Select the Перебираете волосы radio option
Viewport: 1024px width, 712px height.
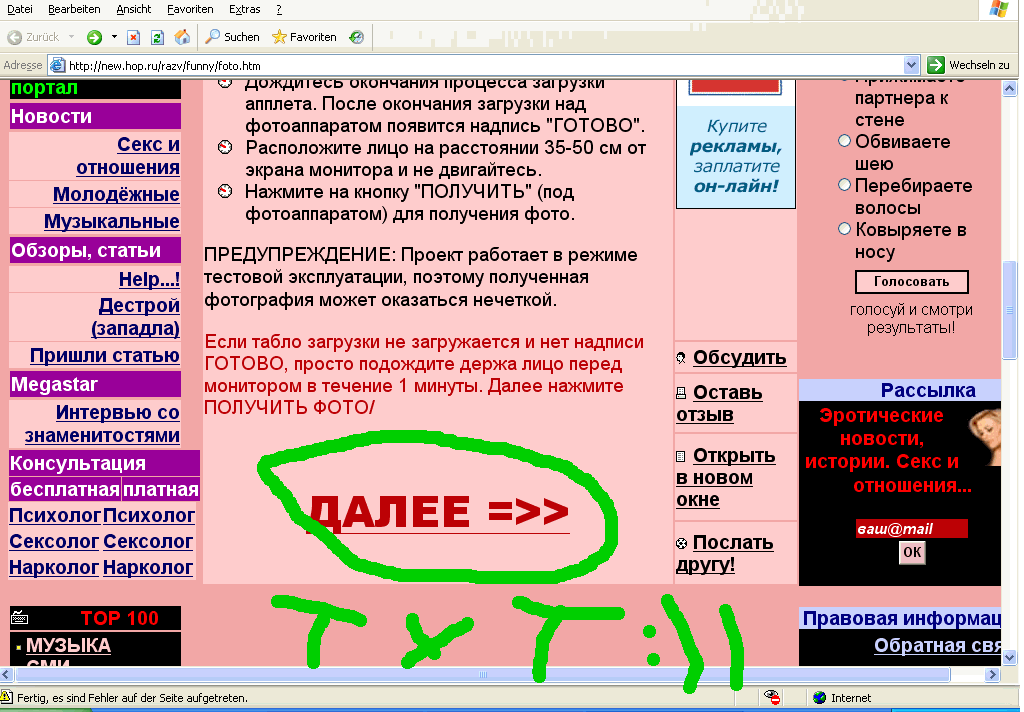click(x=844, y=185)
